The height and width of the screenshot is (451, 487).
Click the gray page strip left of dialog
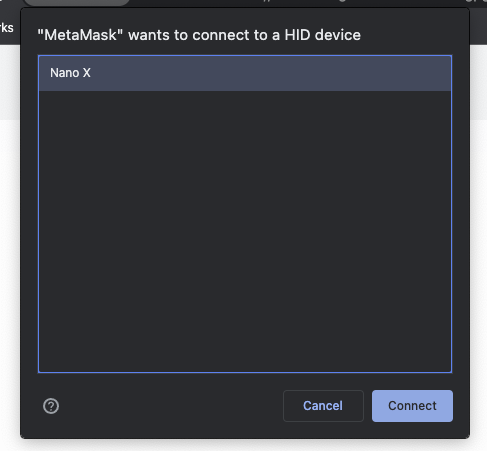pyautogui.click(x=10, y=83)
